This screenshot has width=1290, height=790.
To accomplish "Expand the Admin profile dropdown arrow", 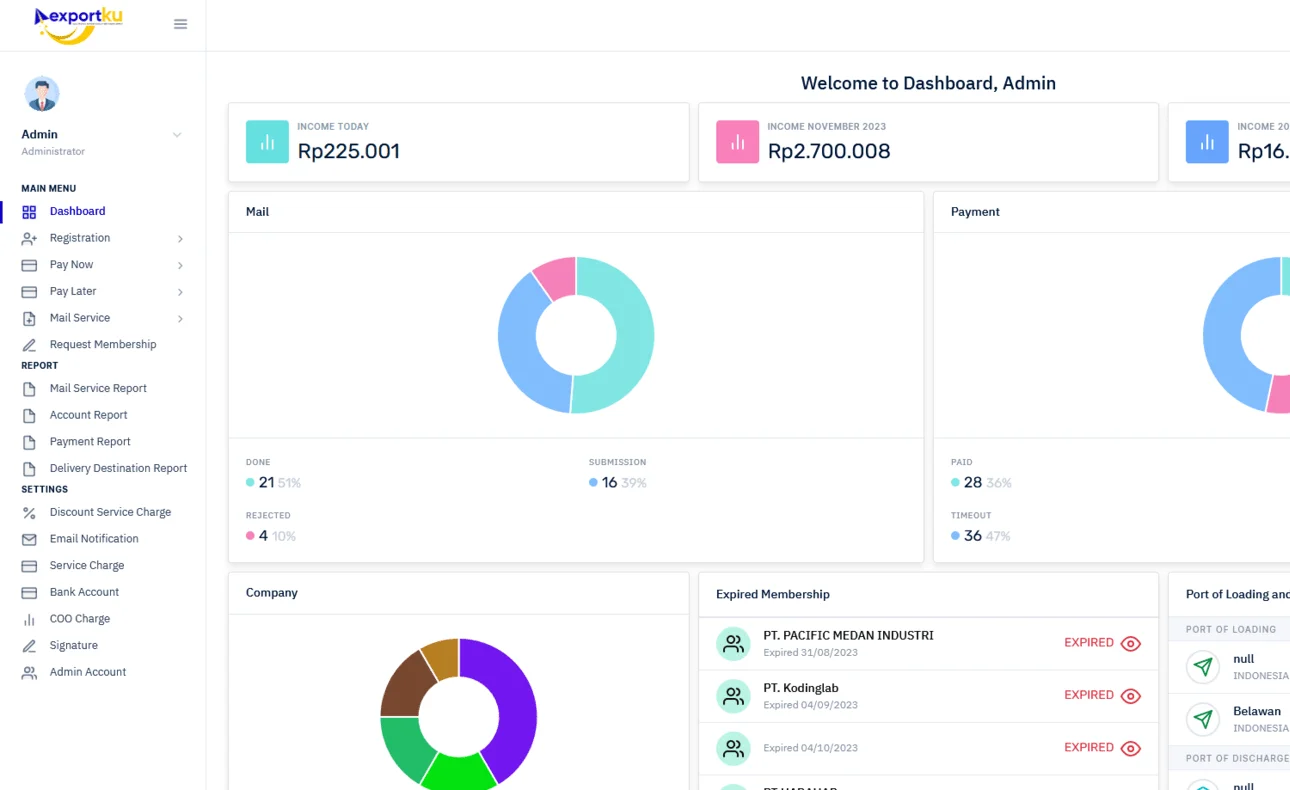I will click(x=177, y=135).
